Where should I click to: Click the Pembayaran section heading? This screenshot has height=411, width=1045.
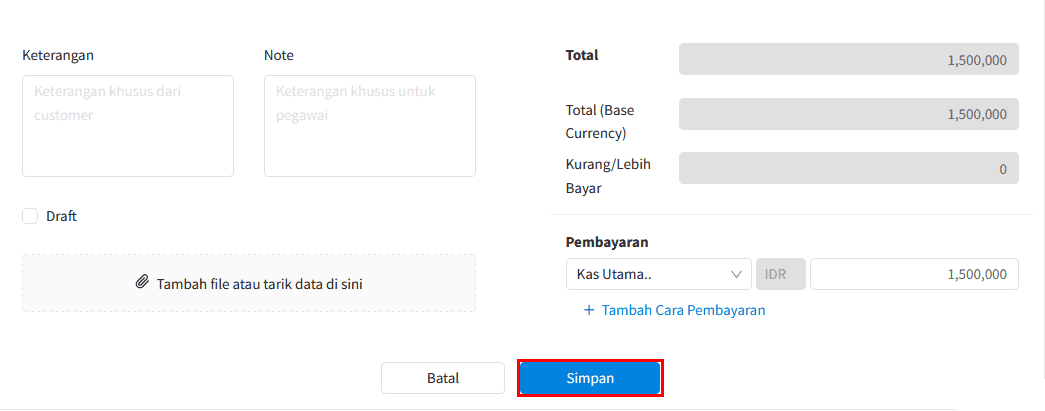click(x=607, y=242)
